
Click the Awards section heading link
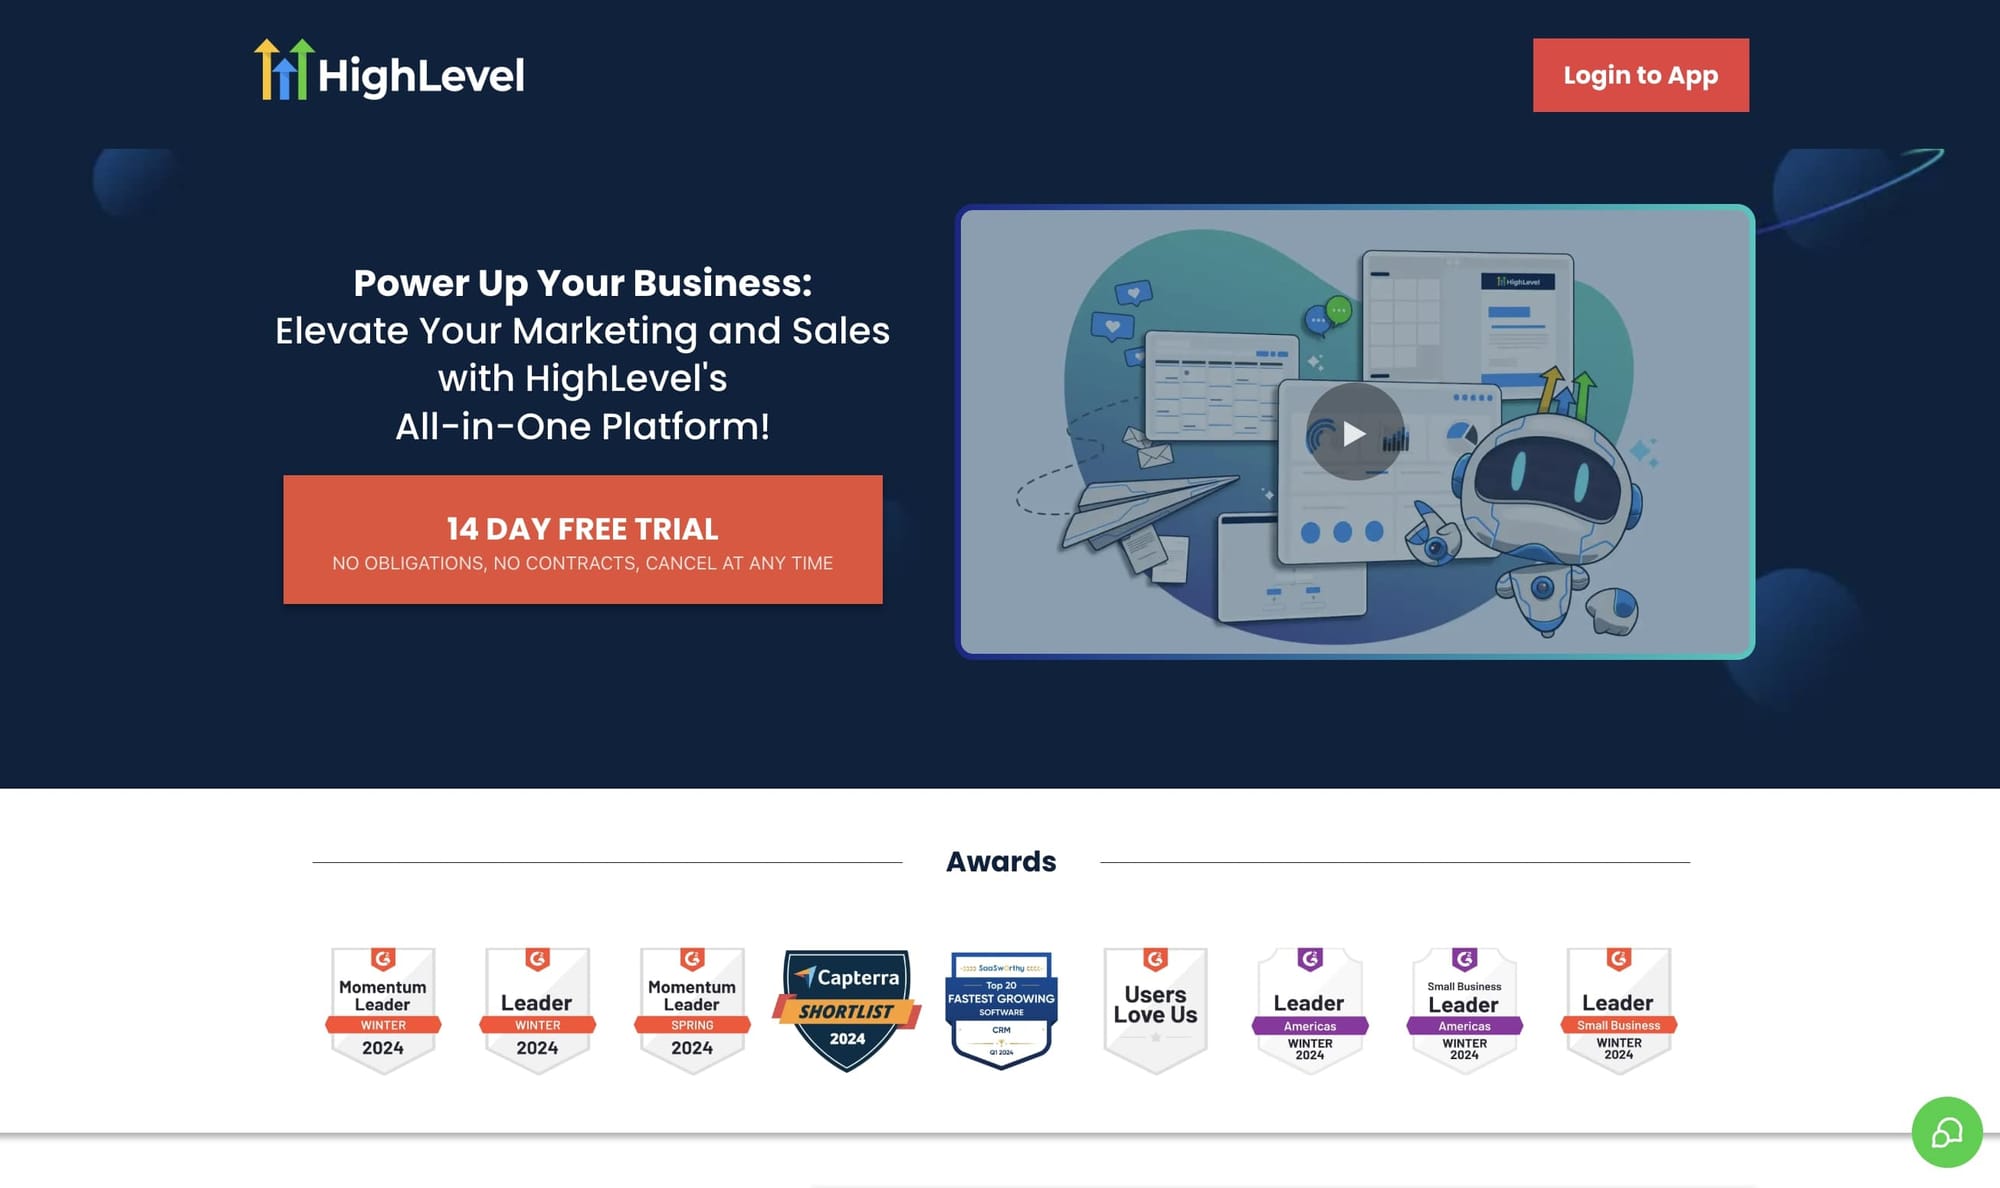click(x=1001, y=860)
